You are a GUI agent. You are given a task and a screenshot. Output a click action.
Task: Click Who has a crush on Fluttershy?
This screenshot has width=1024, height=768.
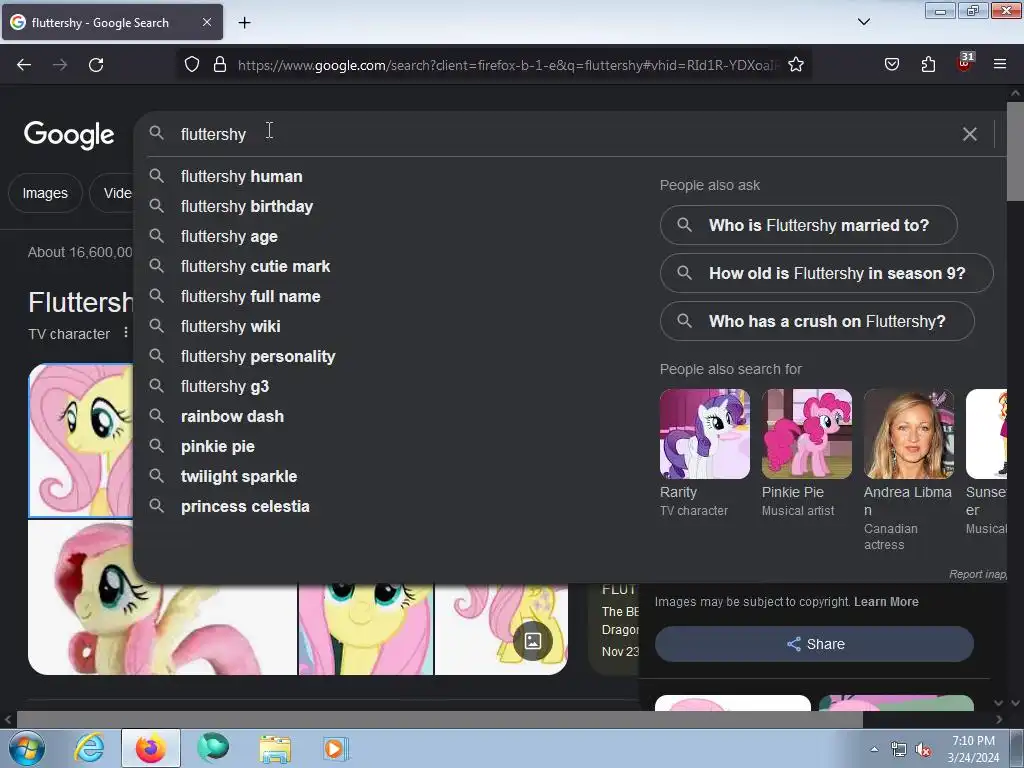pos(817,321)
